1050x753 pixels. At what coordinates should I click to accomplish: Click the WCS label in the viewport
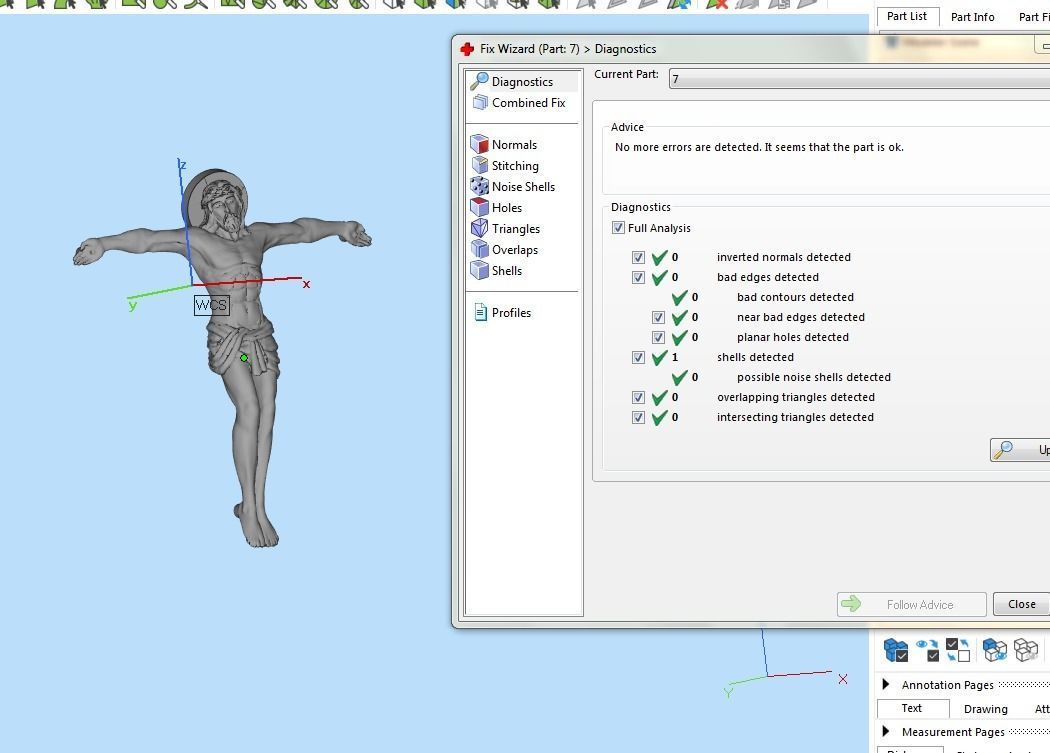point(211,305)
